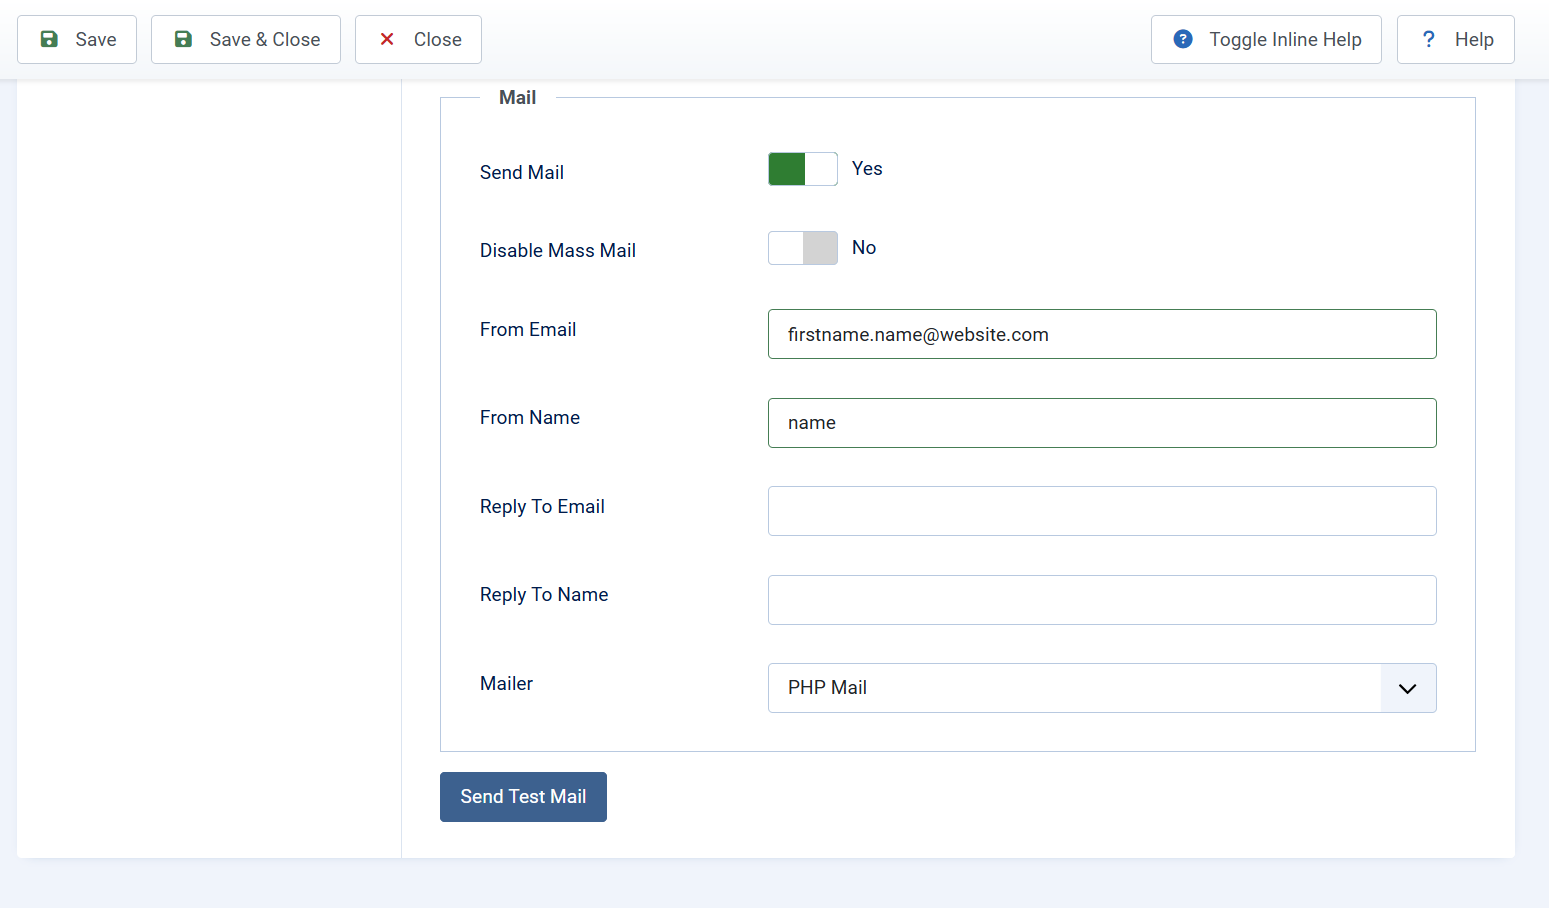Click the Send Mail field label

pyautogui.click(x=521, y=173)
